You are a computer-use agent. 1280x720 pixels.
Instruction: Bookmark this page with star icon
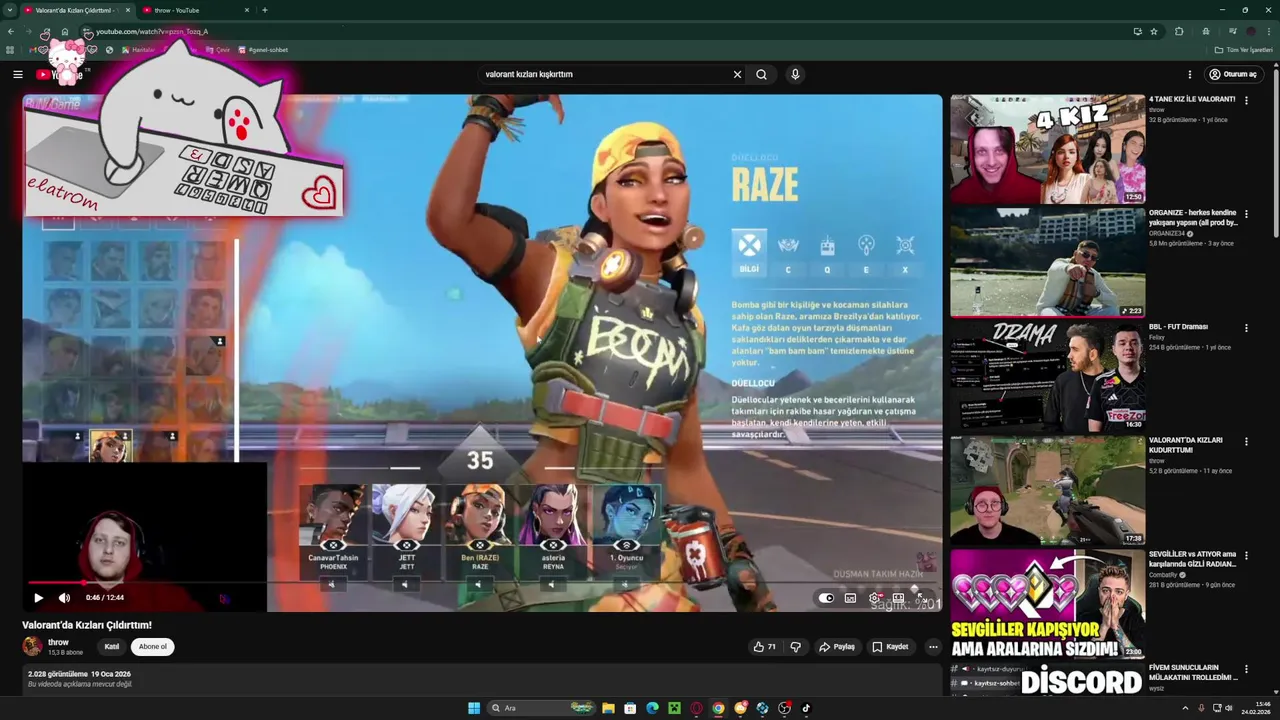1154,32
